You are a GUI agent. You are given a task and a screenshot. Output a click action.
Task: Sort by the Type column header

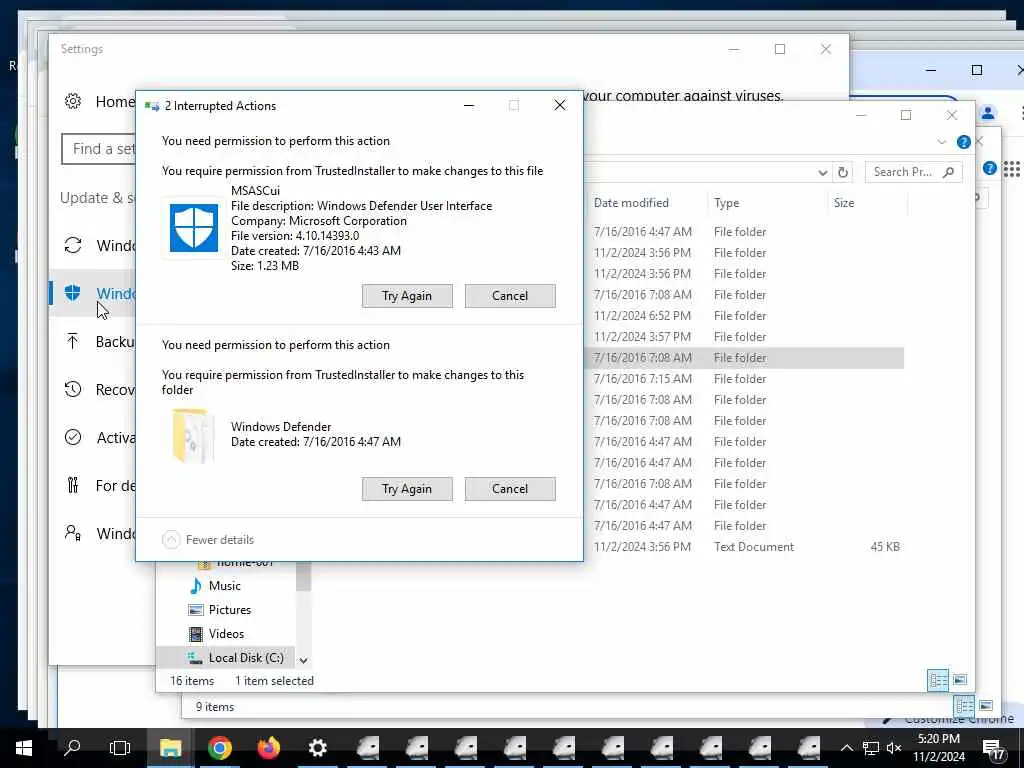pos(726,203)
